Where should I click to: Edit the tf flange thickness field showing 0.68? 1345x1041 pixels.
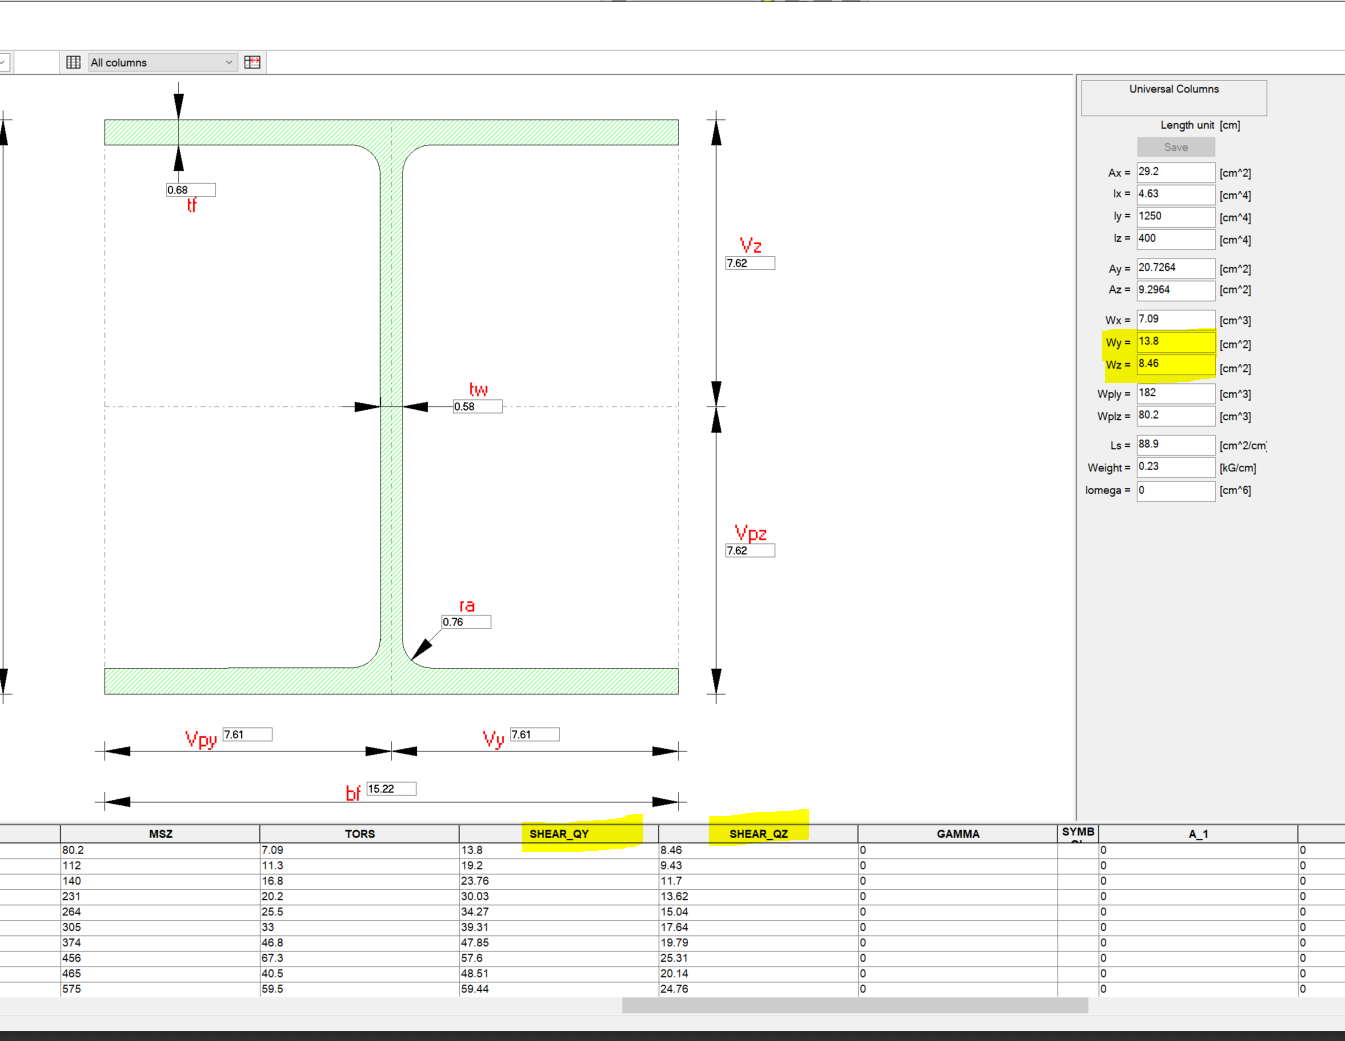tap(190, 189)
